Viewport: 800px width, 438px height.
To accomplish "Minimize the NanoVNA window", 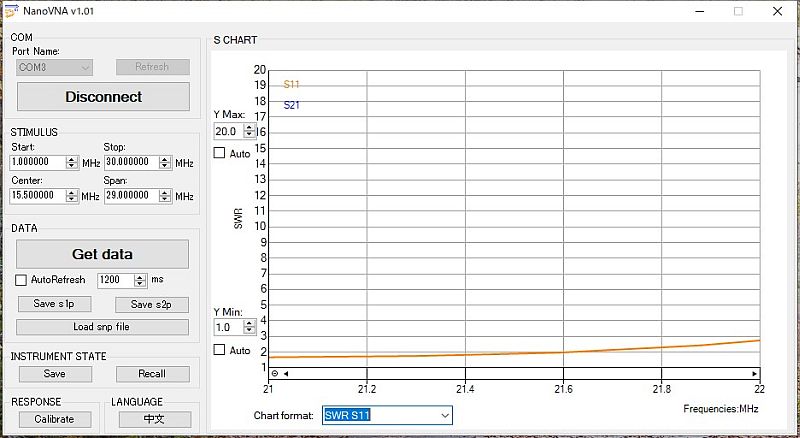I will click(692, 11).
